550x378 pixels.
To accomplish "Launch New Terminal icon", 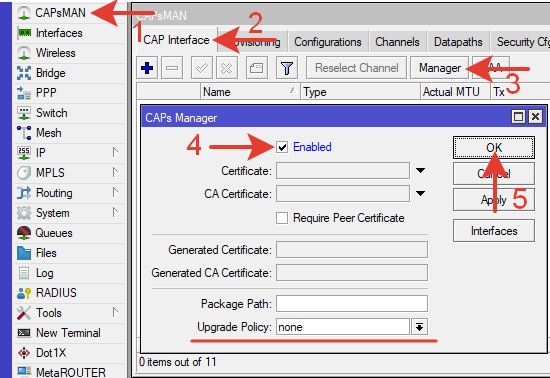I will pyautogui.click(x=24, y=333).
